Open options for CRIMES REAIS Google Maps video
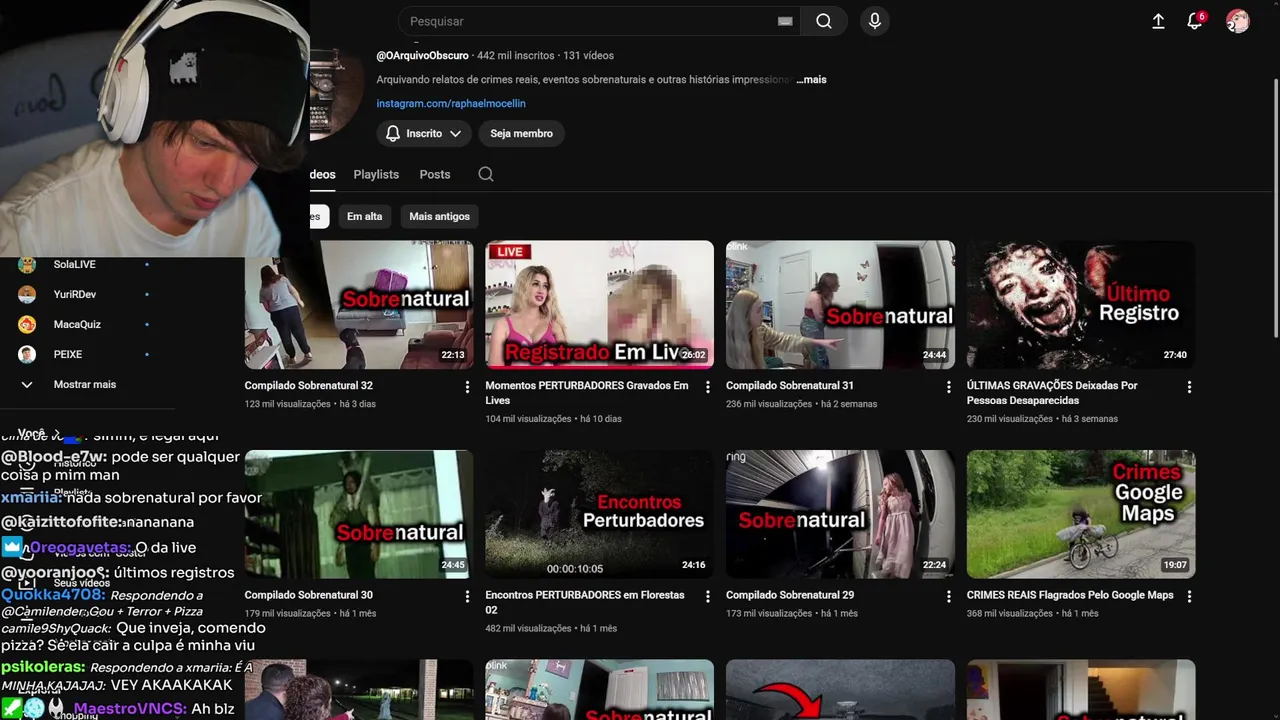This screenshot has height=720, width=1280. (1189, 596)
